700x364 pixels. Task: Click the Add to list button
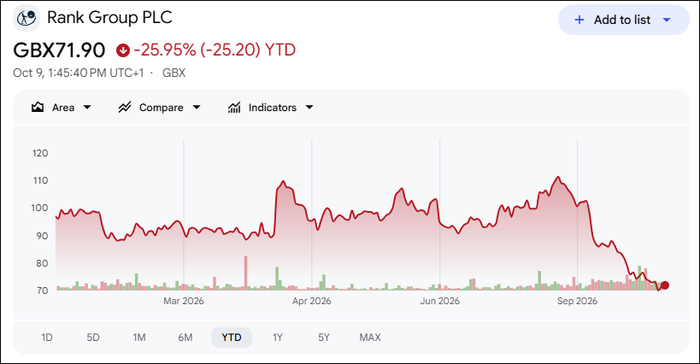pos(624,20)
